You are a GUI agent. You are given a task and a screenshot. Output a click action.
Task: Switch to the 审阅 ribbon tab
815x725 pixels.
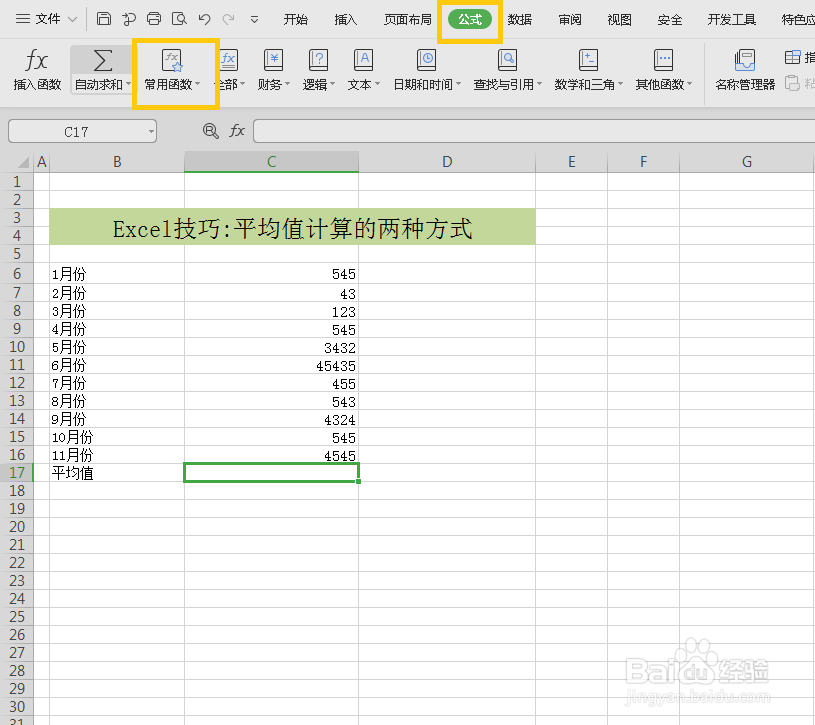569,18
